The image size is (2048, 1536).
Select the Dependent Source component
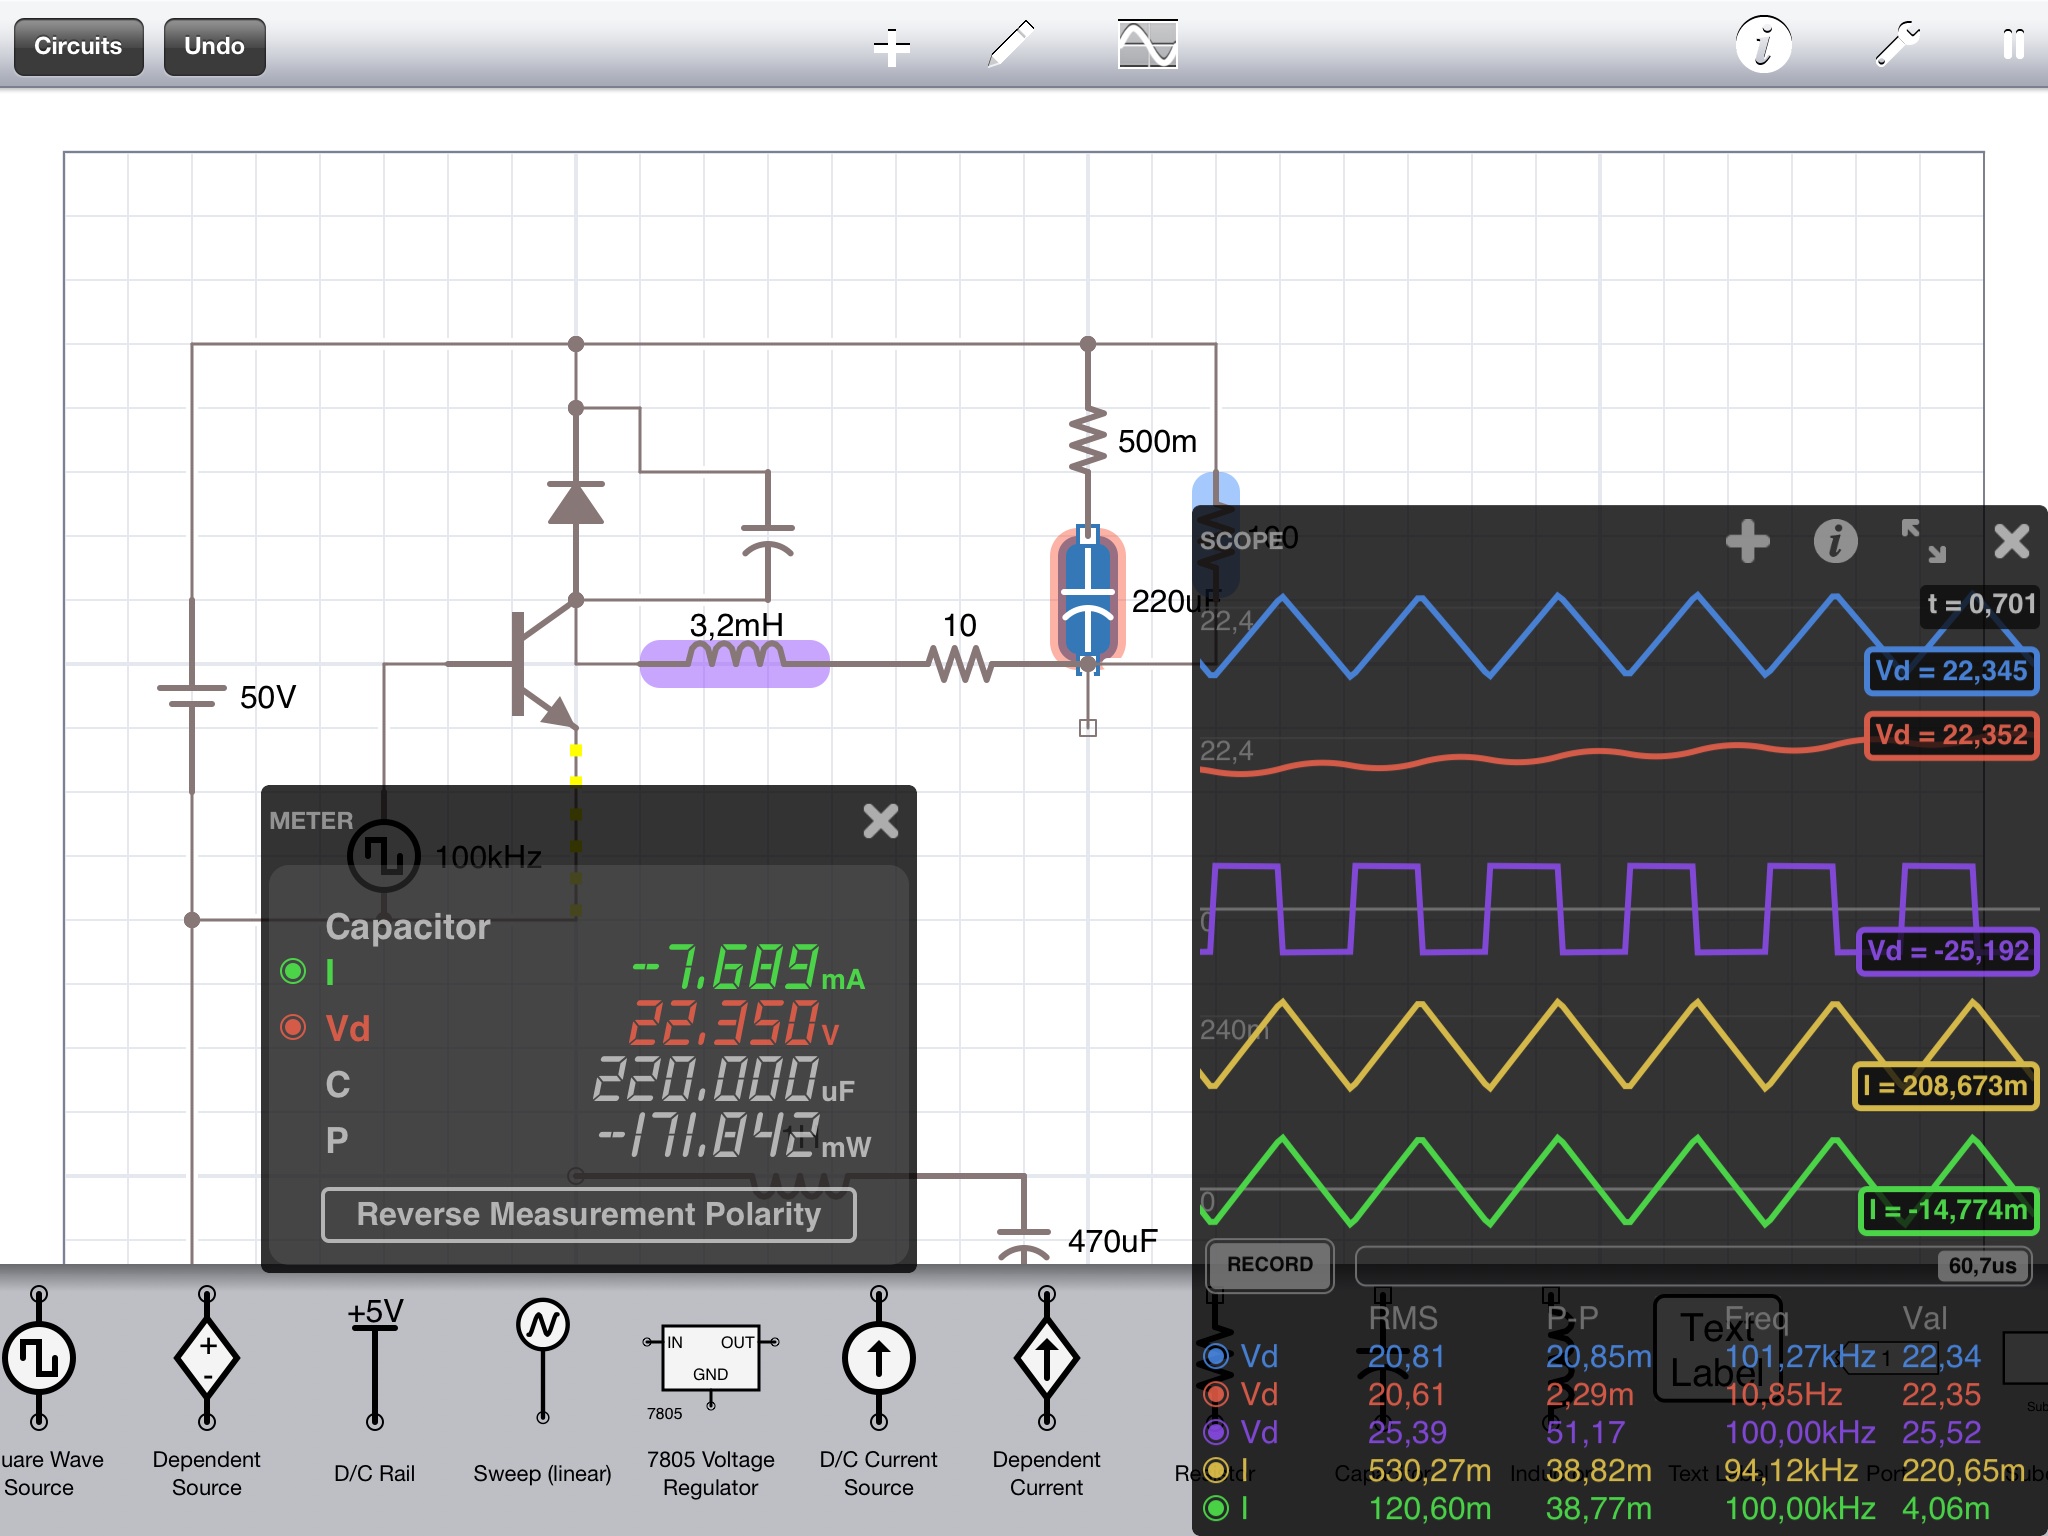[x=206, y=1392]
